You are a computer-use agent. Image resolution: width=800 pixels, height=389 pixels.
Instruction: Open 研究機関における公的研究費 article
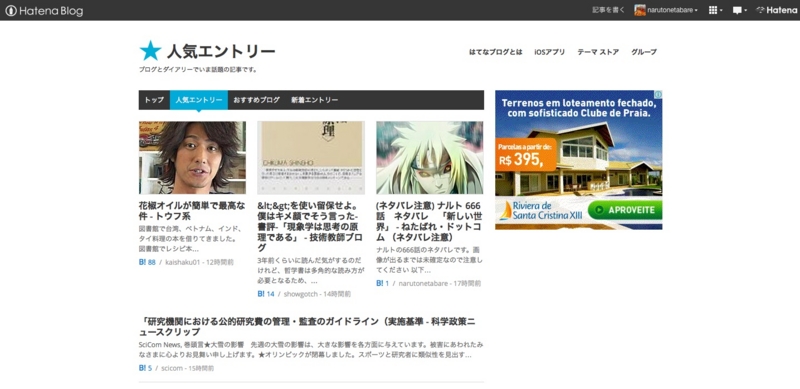tap(307, 327)
